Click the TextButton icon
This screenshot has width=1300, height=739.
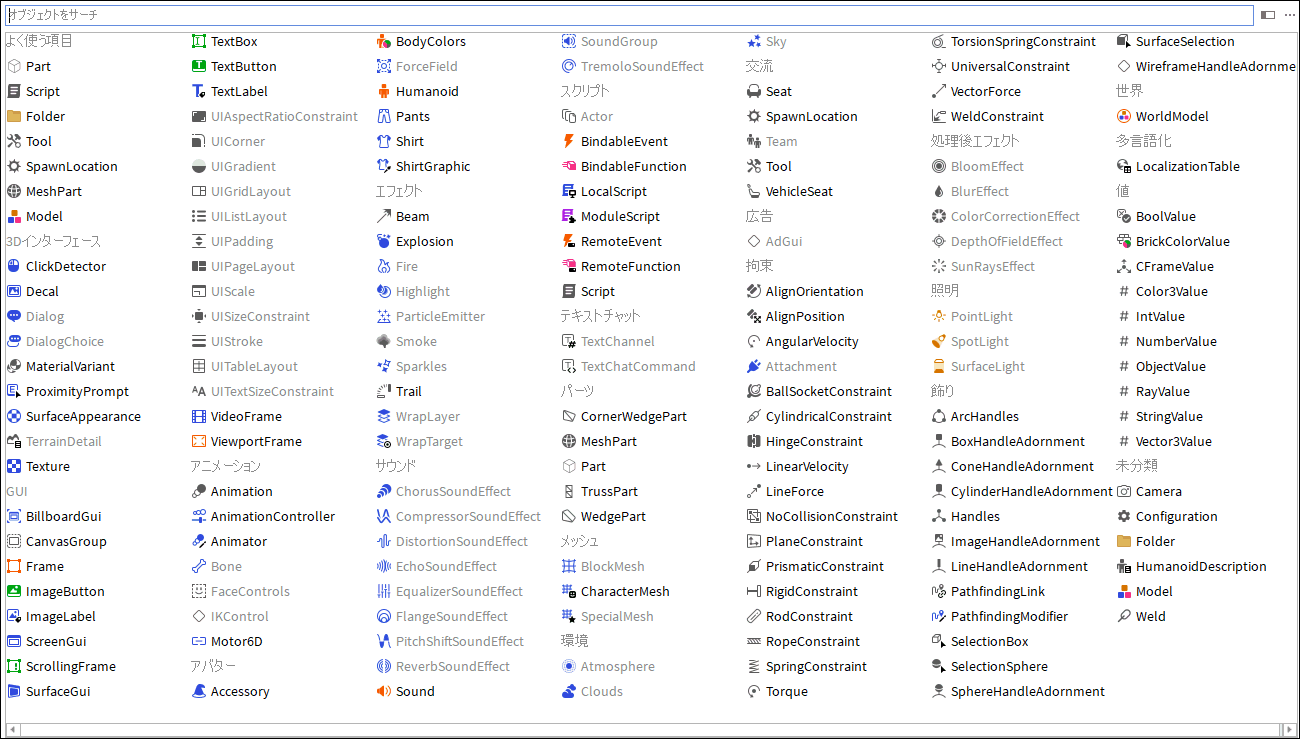click(199, 66)
